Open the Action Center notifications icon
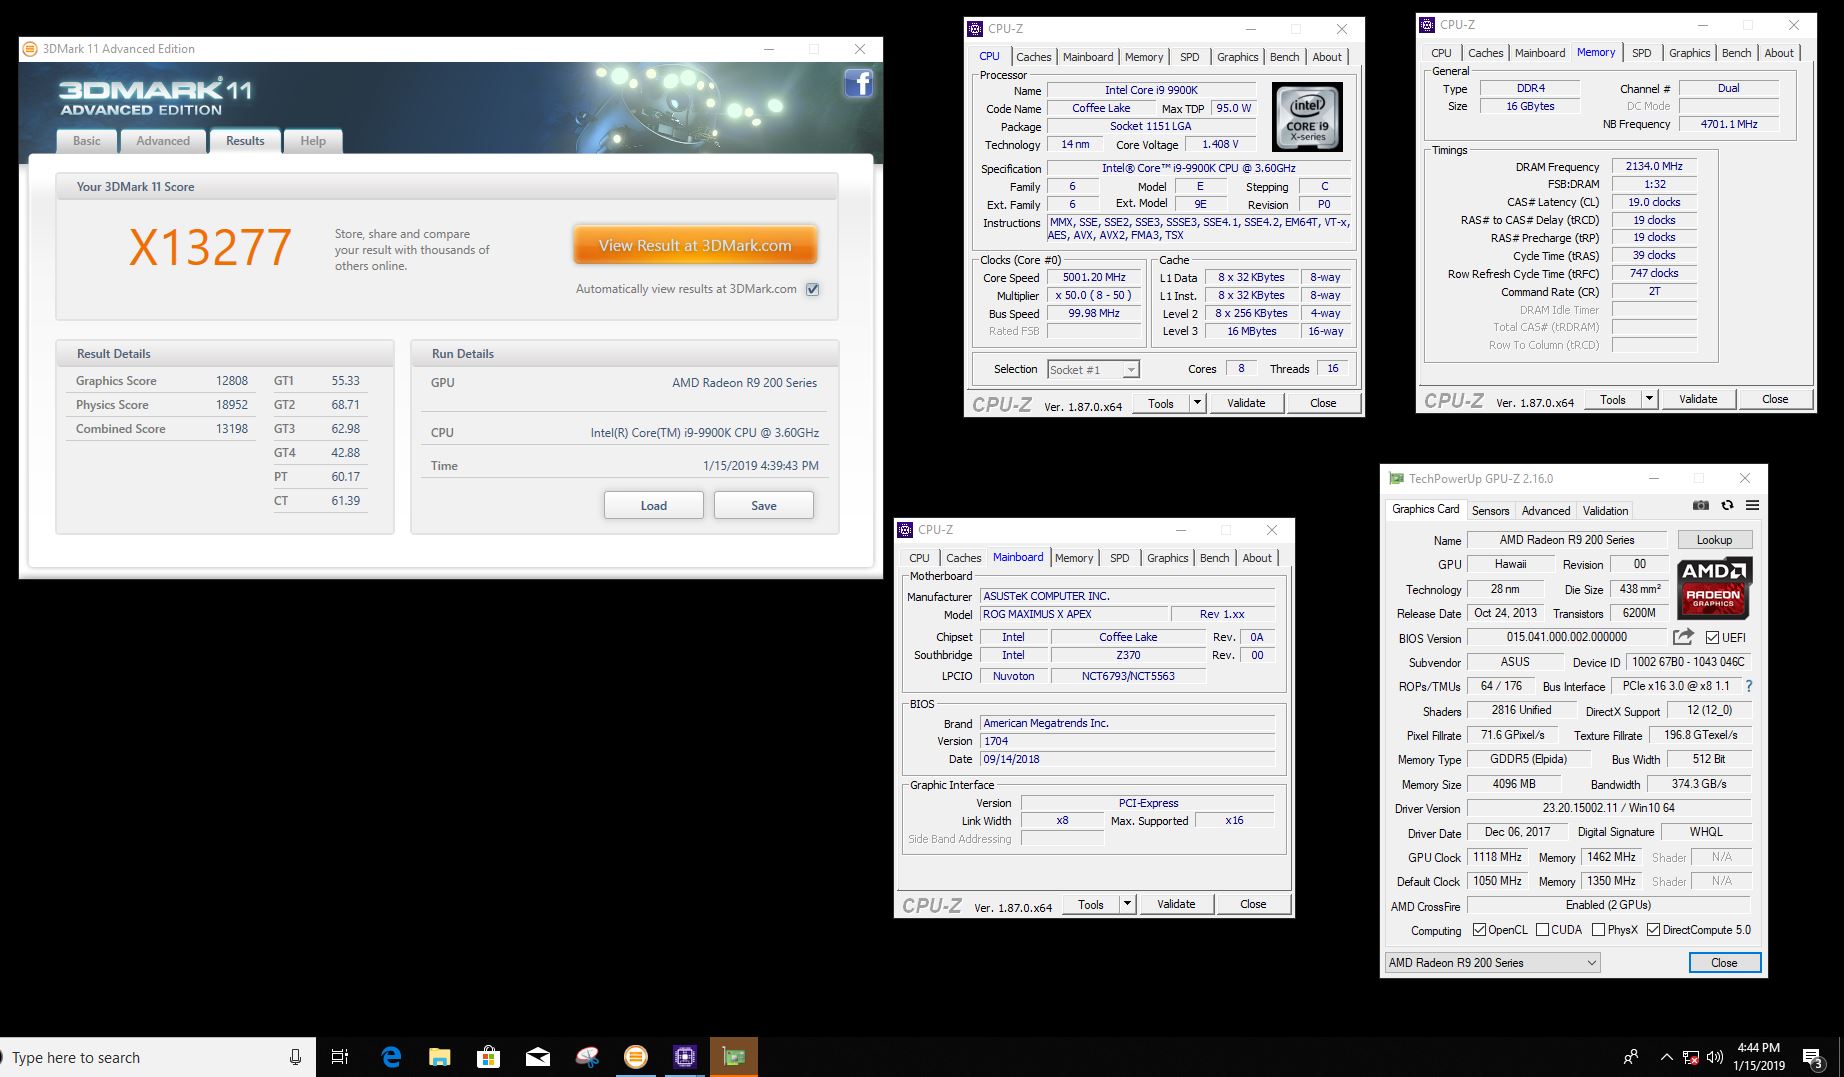This screenshot has width=1844, height=1077. [x=1813, y=1057]
